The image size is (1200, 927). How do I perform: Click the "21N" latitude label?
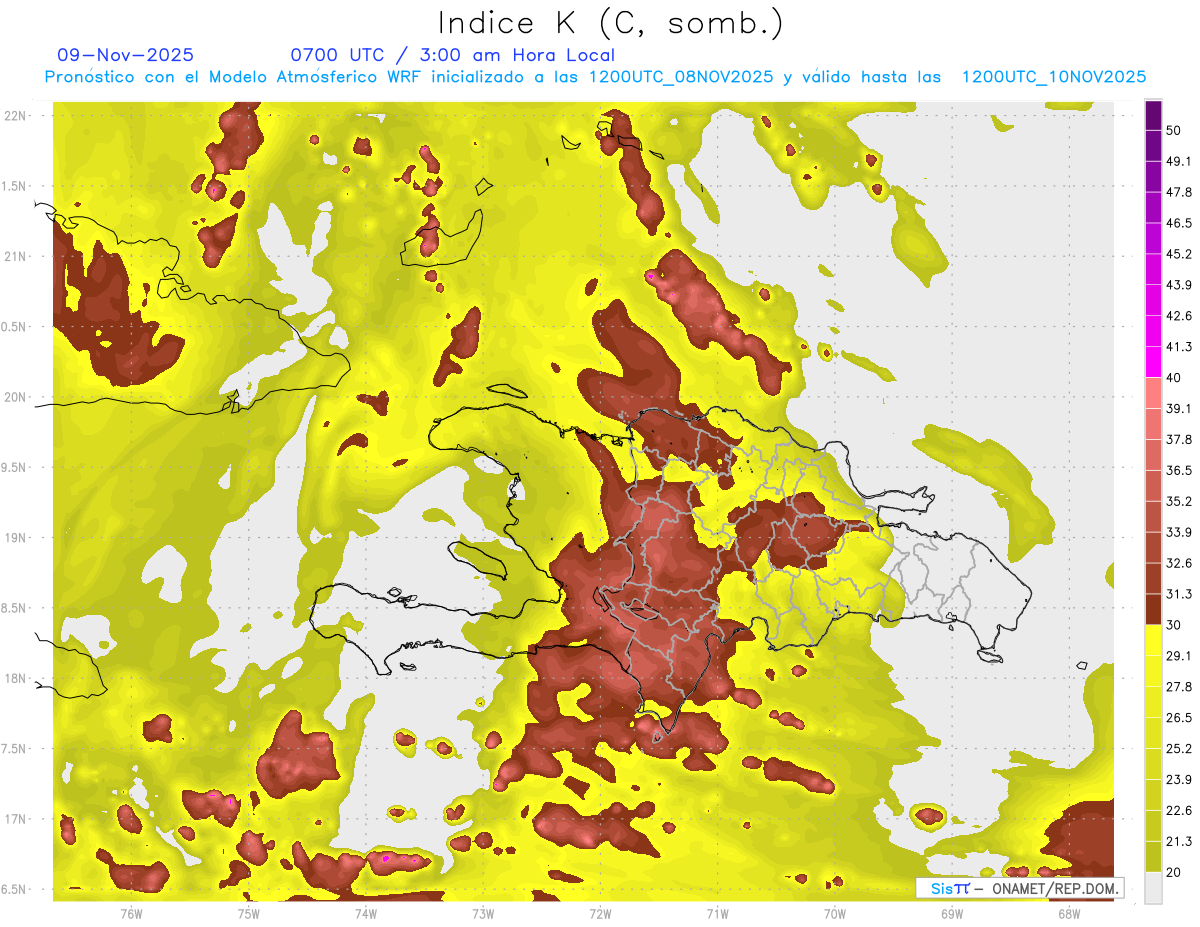click(15, 256)
